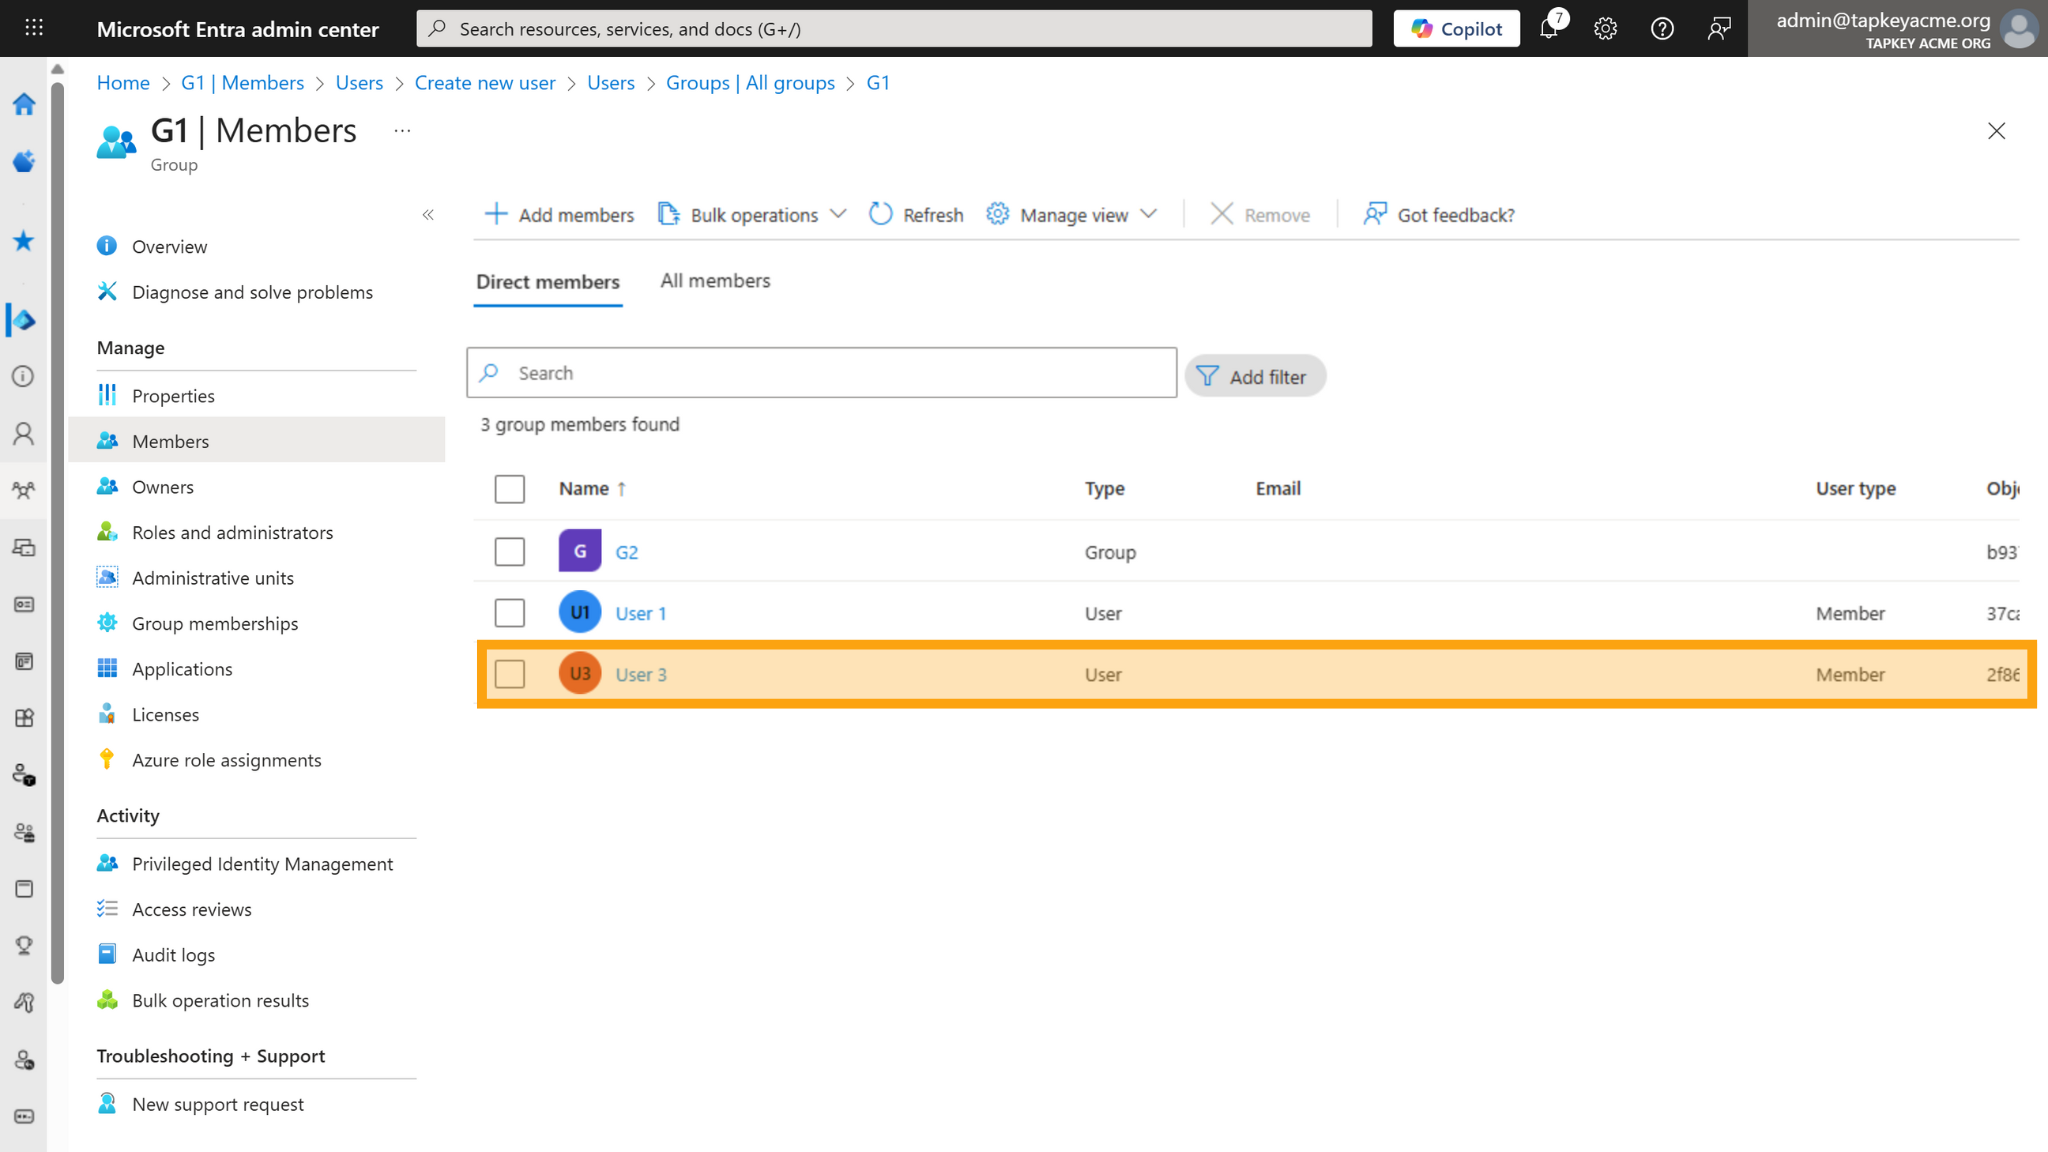Click the notifications bell icon
This screenshot has height=1152, width=2048.
[x=1549, y=29]
